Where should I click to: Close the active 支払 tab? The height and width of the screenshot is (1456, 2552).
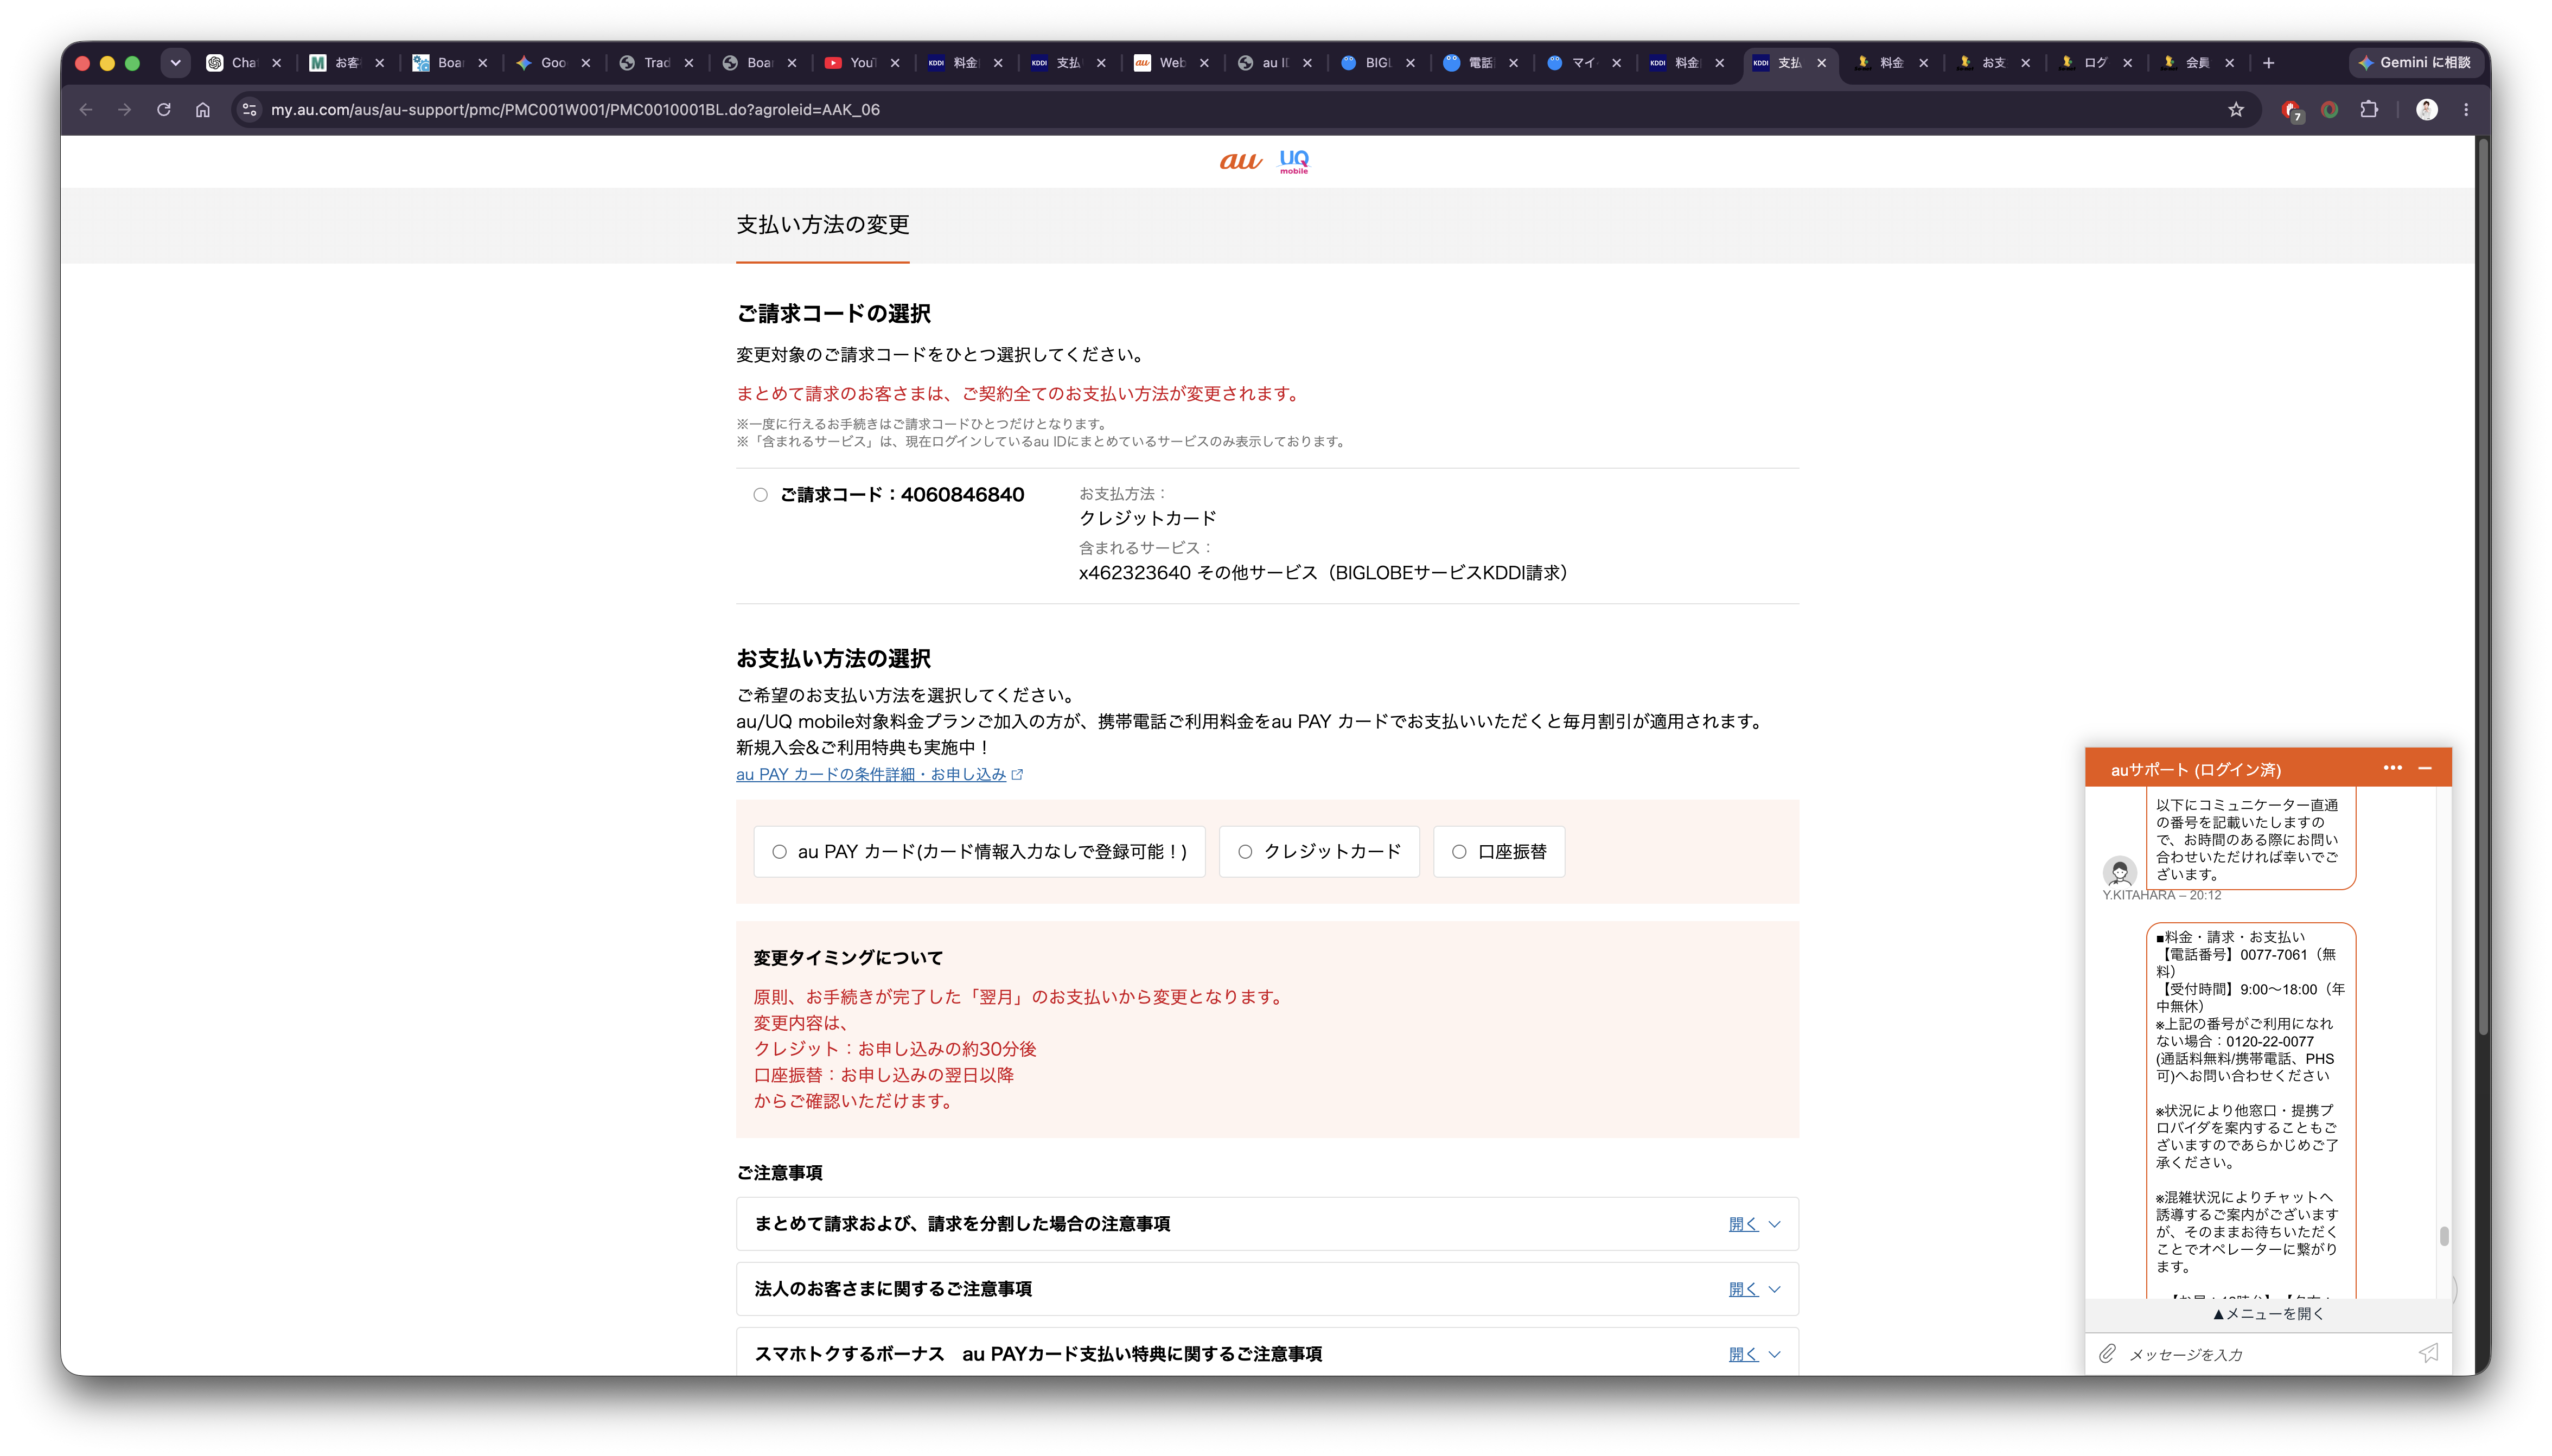click(x=1822, y=63)
